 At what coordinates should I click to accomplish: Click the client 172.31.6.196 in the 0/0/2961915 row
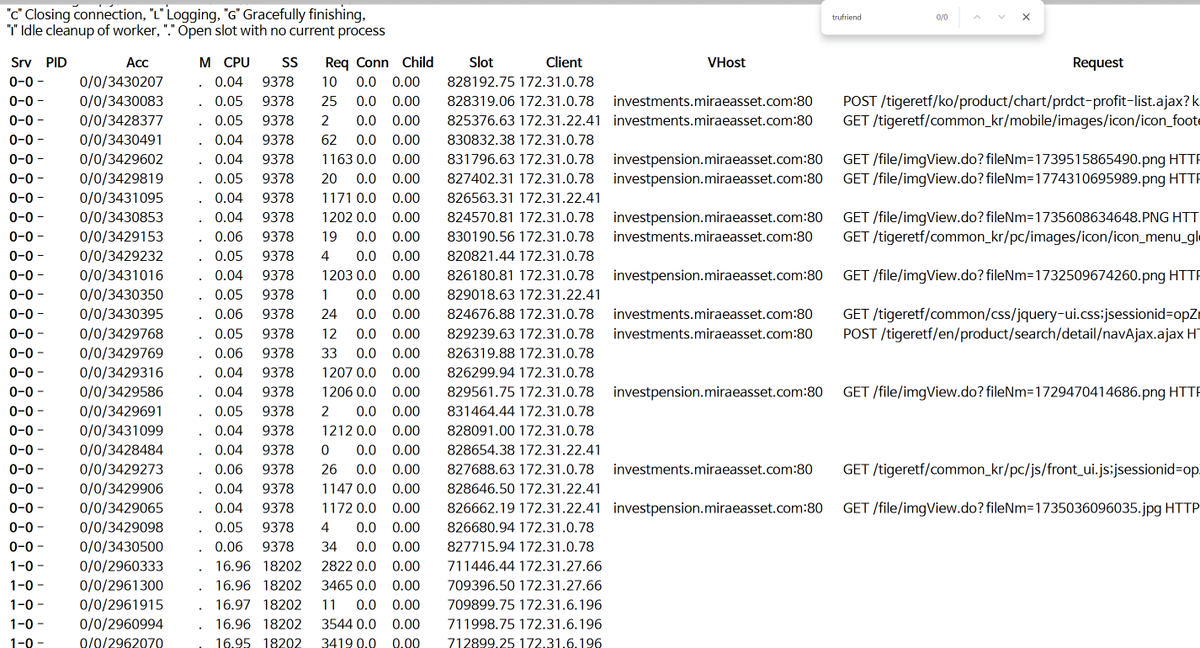click(560, 605)
